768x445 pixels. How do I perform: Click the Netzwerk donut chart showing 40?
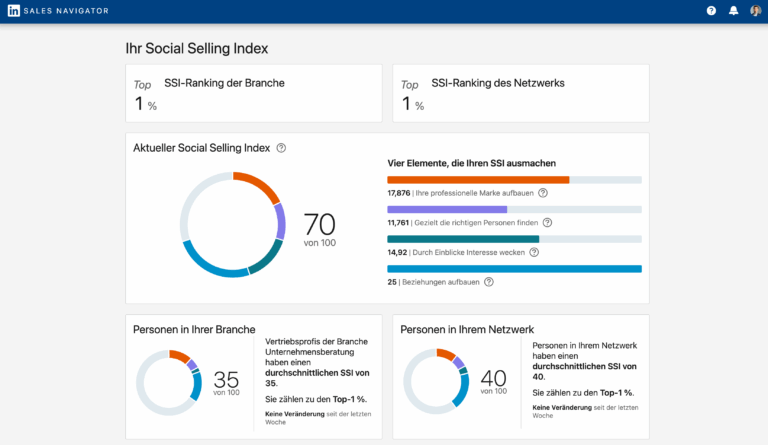(436, 381)
